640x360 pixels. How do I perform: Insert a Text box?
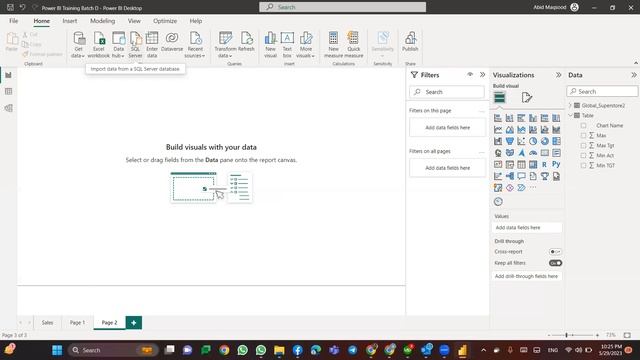tap(287, 44)
